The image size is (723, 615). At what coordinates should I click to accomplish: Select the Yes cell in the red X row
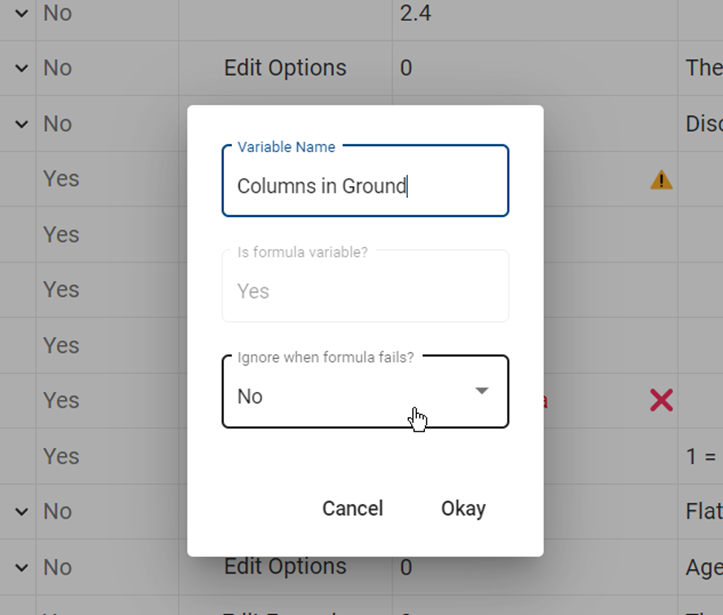[61, 400]
